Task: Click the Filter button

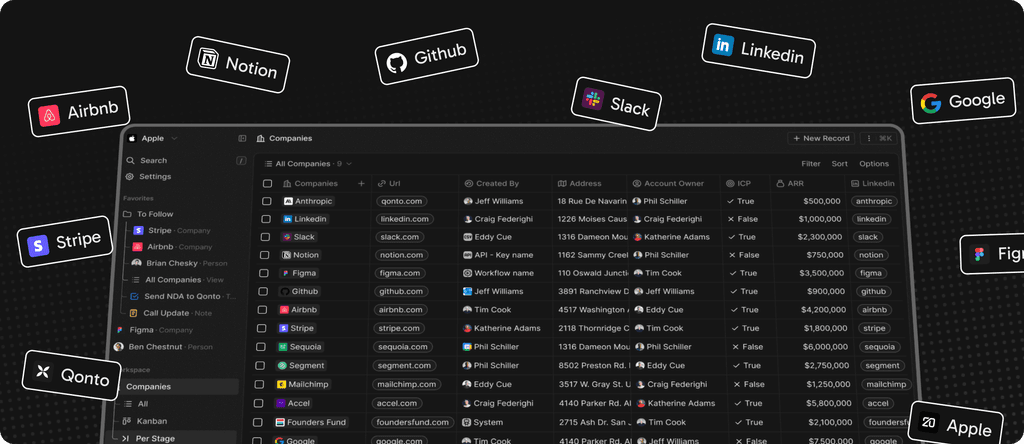Action: (x=811, y=164)
